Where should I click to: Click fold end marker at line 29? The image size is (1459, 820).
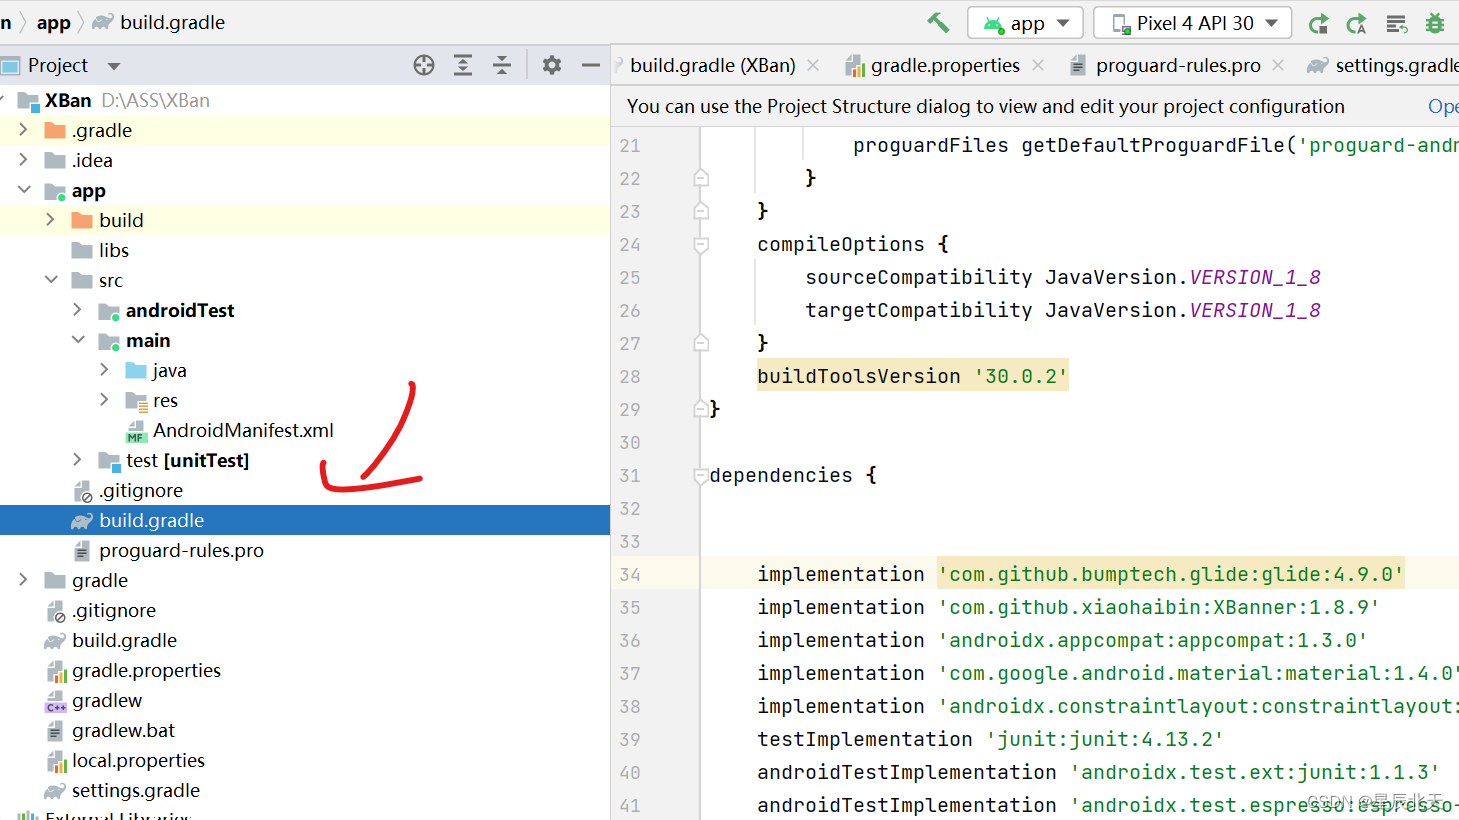[x=701, y=409]
